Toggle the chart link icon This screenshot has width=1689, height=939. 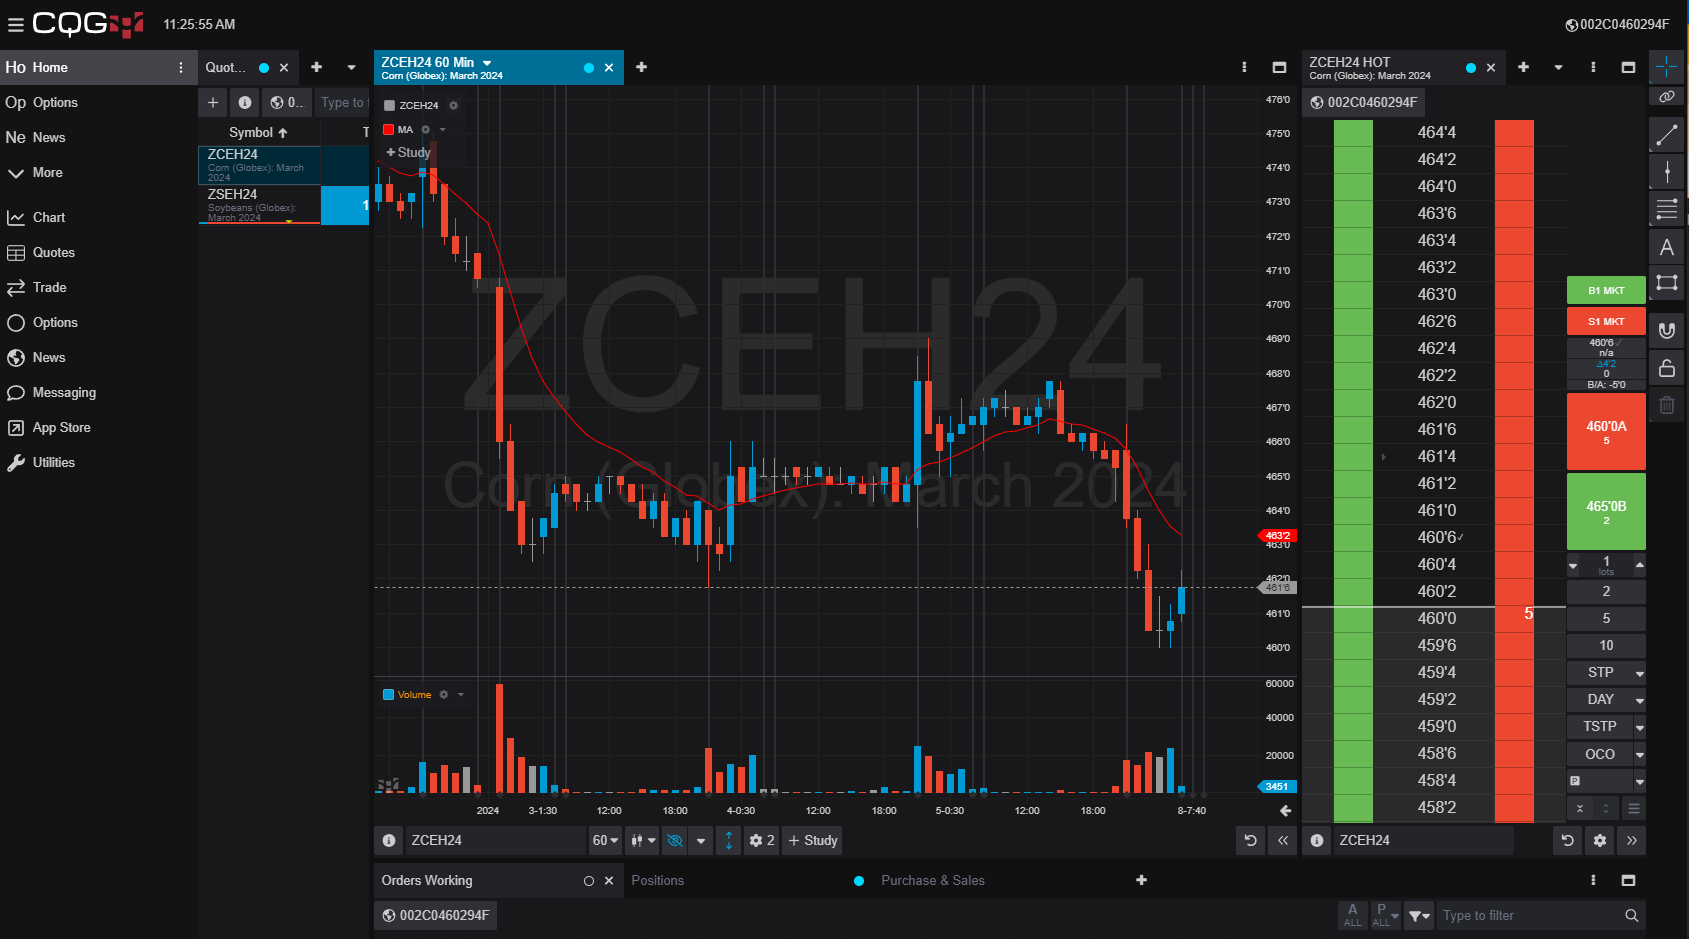(x=1666, y=97)
